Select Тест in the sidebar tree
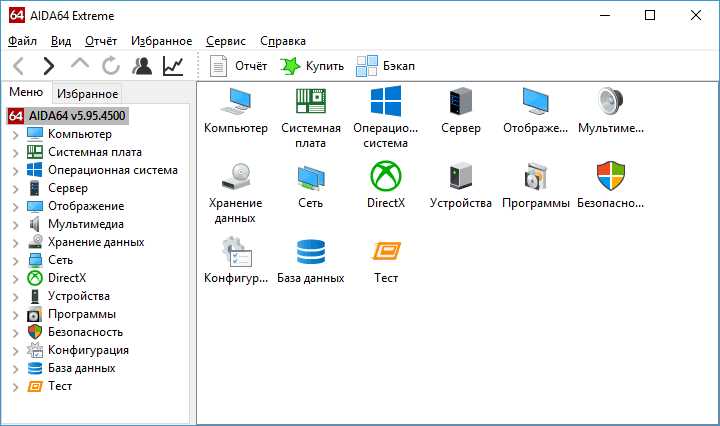 pos(60,386)
